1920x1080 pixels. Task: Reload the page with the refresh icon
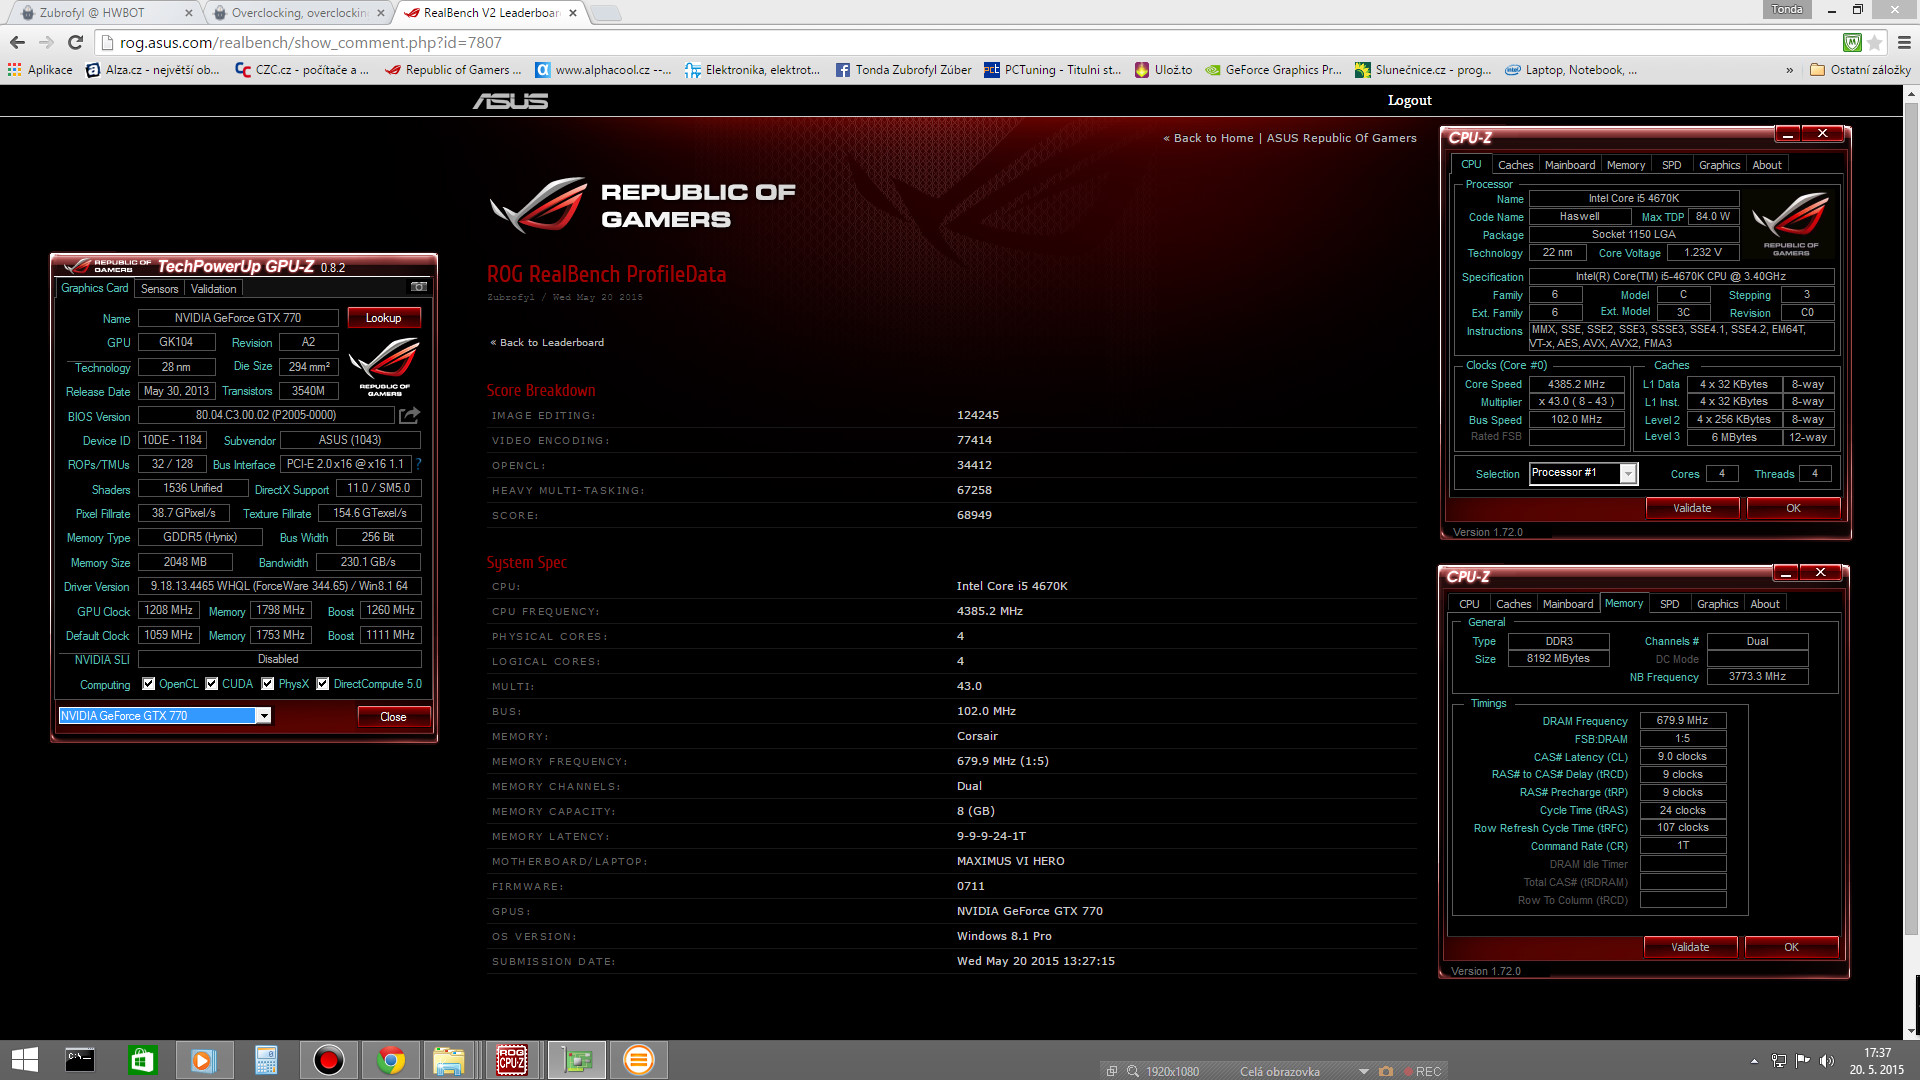coord(75,42)
